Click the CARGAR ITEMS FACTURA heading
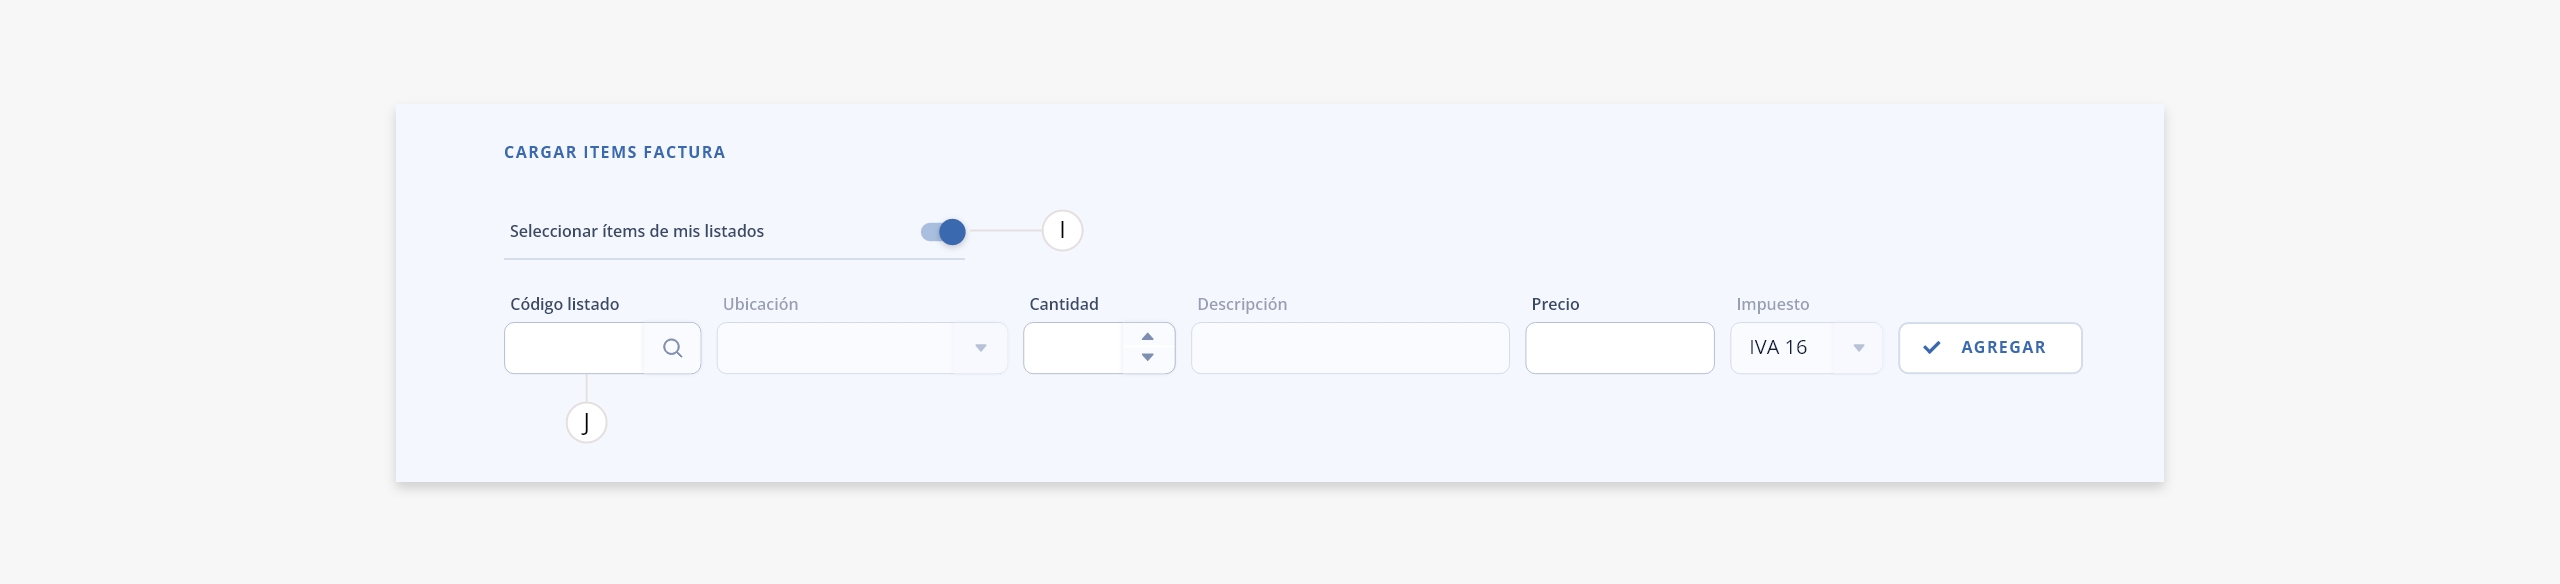 tap(614, 152)
